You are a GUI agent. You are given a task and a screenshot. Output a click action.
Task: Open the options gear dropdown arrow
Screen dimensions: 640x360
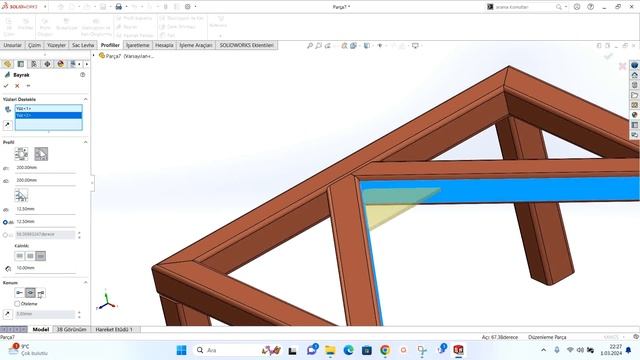(x=196, y=7)
